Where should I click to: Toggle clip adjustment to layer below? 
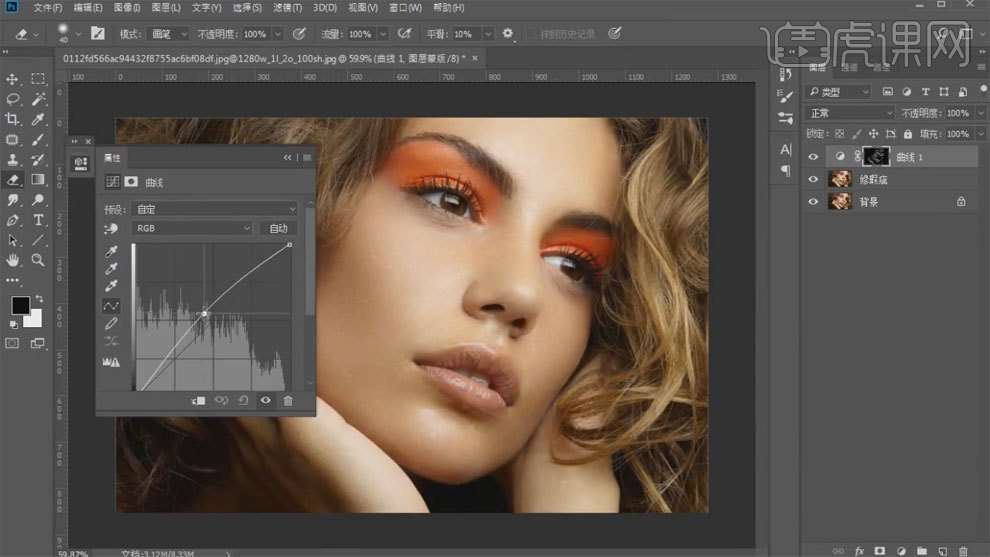pos(198,400)
